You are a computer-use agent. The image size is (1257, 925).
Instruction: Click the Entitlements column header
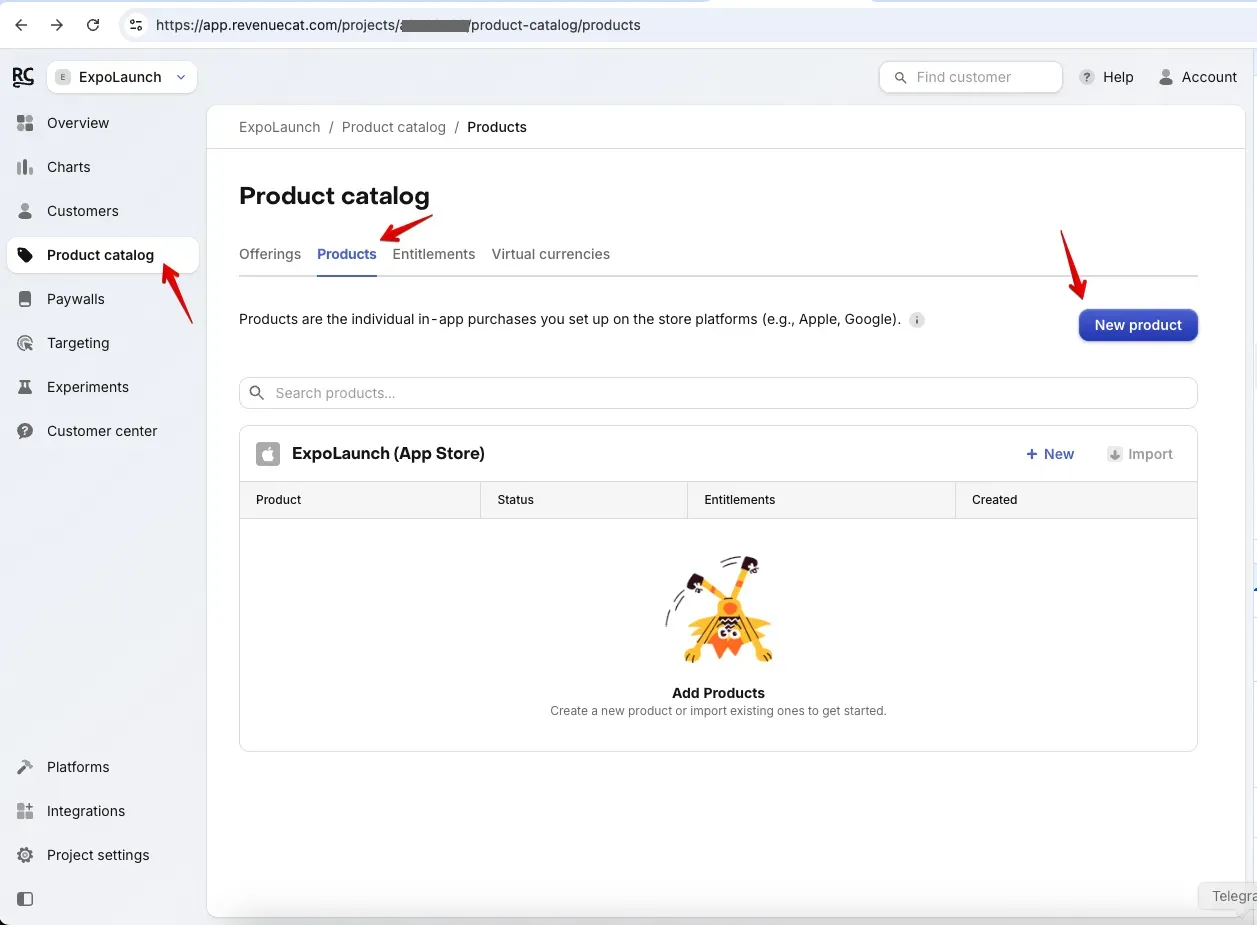point(740,500)
